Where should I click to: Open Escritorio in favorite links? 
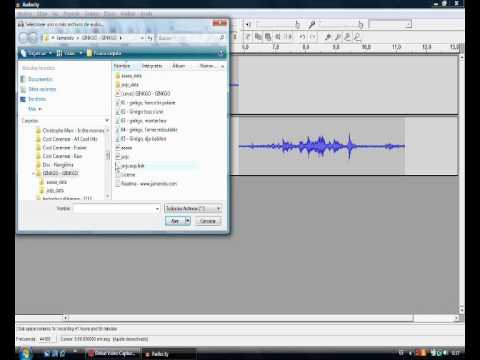pos(33,99)
